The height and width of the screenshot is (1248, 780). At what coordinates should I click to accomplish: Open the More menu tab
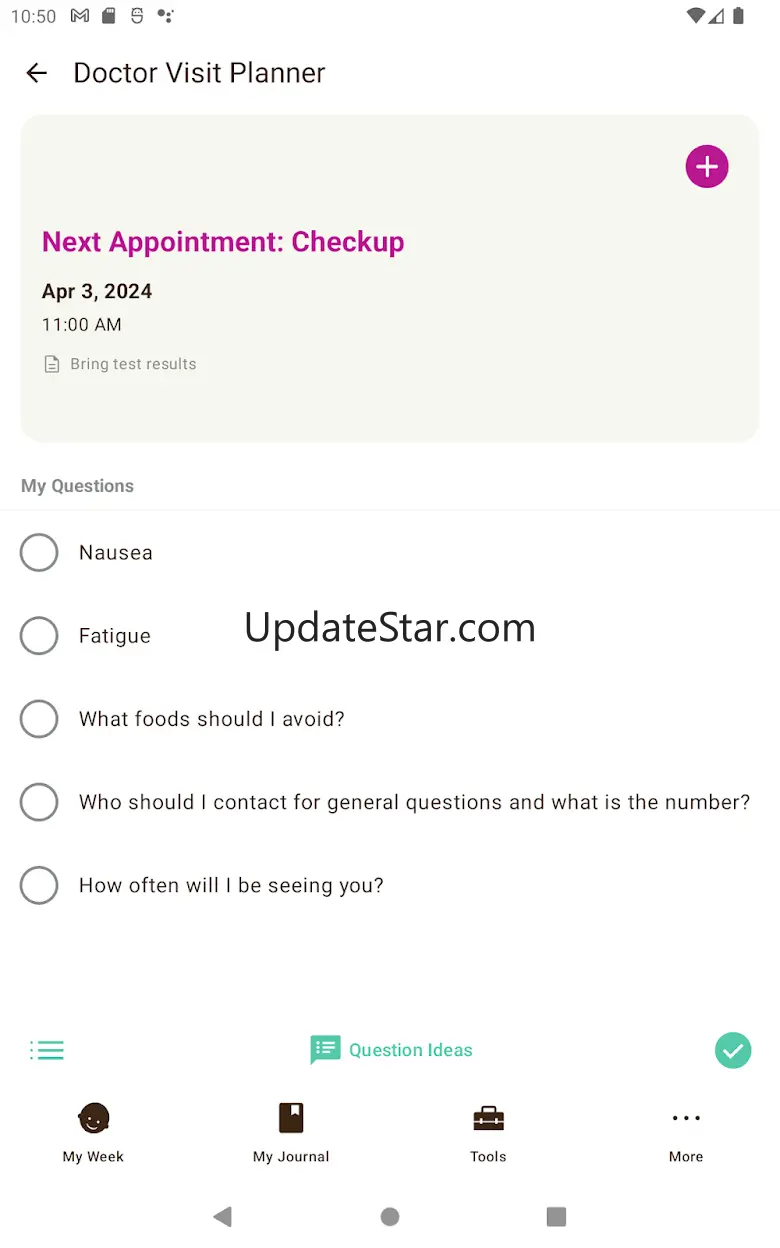686,1132
